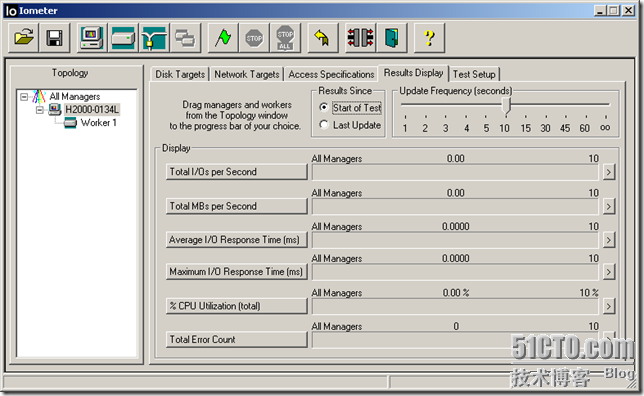
Task: Add a new network worker
Action: pos(154,38)
